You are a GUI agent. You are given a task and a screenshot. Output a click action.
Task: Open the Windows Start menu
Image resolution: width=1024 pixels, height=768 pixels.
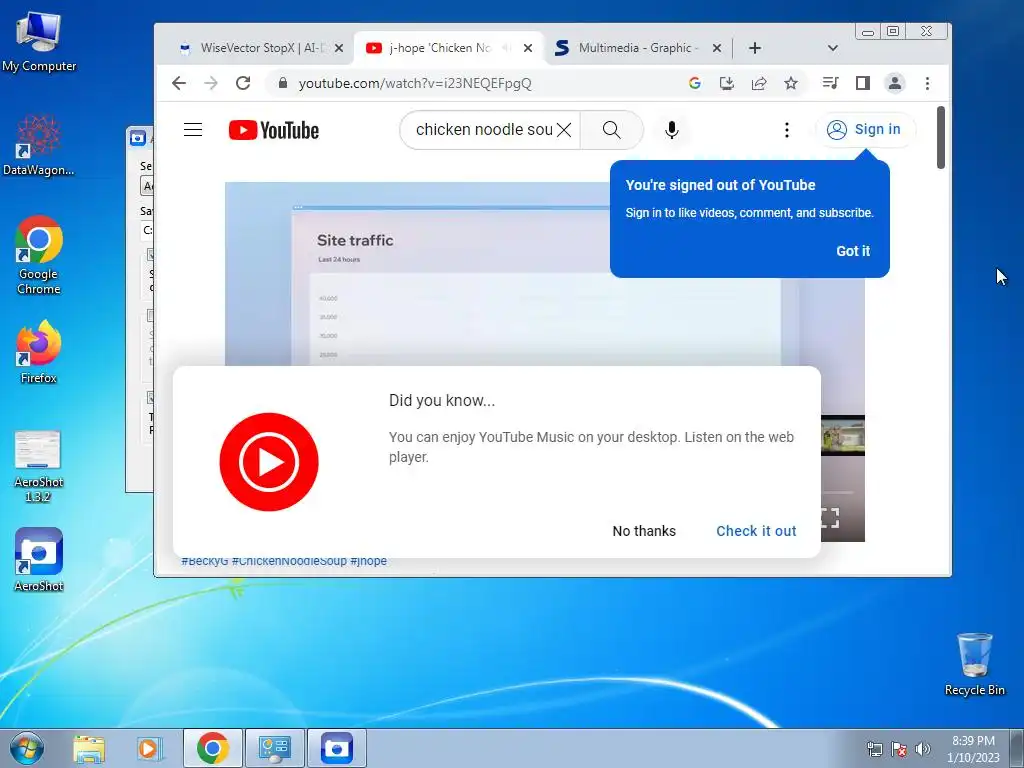27,748
